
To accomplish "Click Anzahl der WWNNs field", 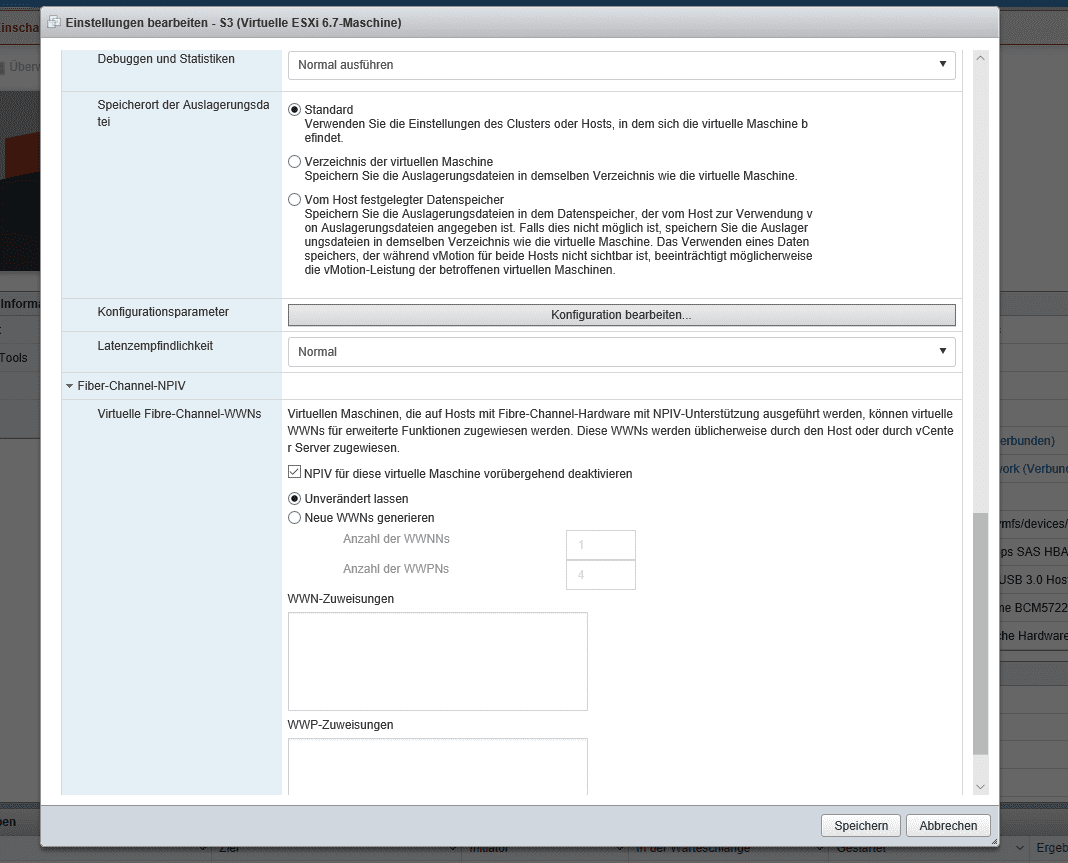I will pos(601,545).
